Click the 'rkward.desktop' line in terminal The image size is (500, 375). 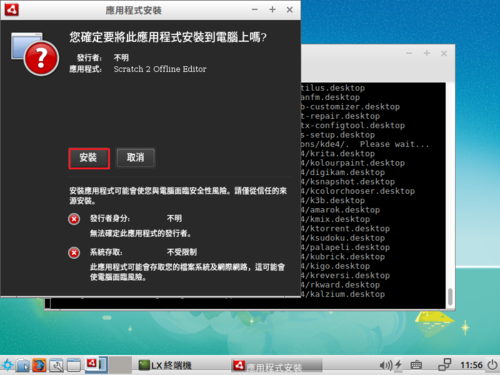tap(341, 285)
